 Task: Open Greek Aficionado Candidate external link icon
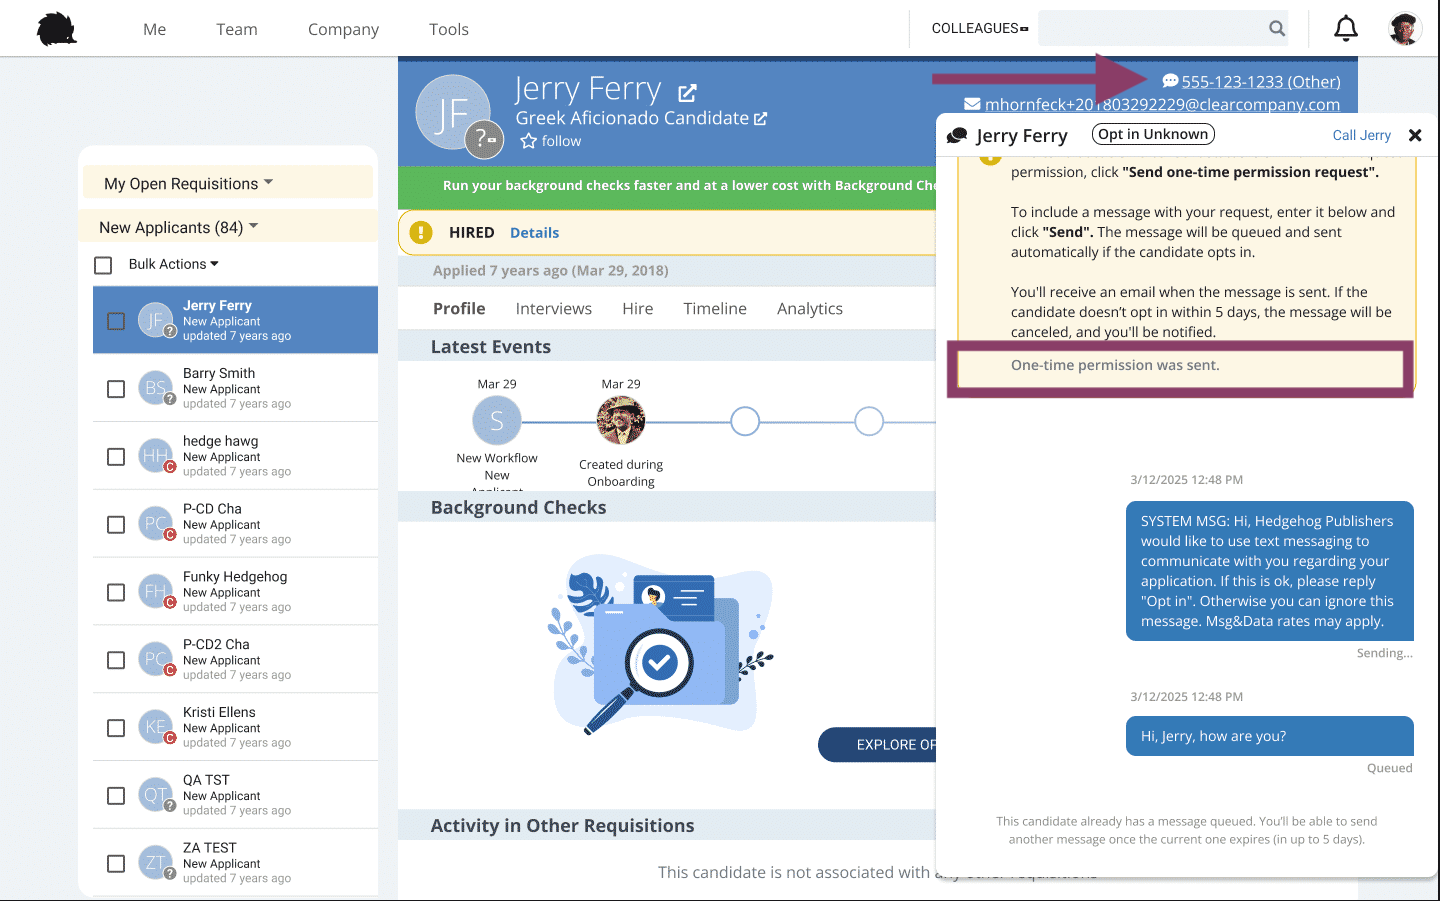coord(760,119)
